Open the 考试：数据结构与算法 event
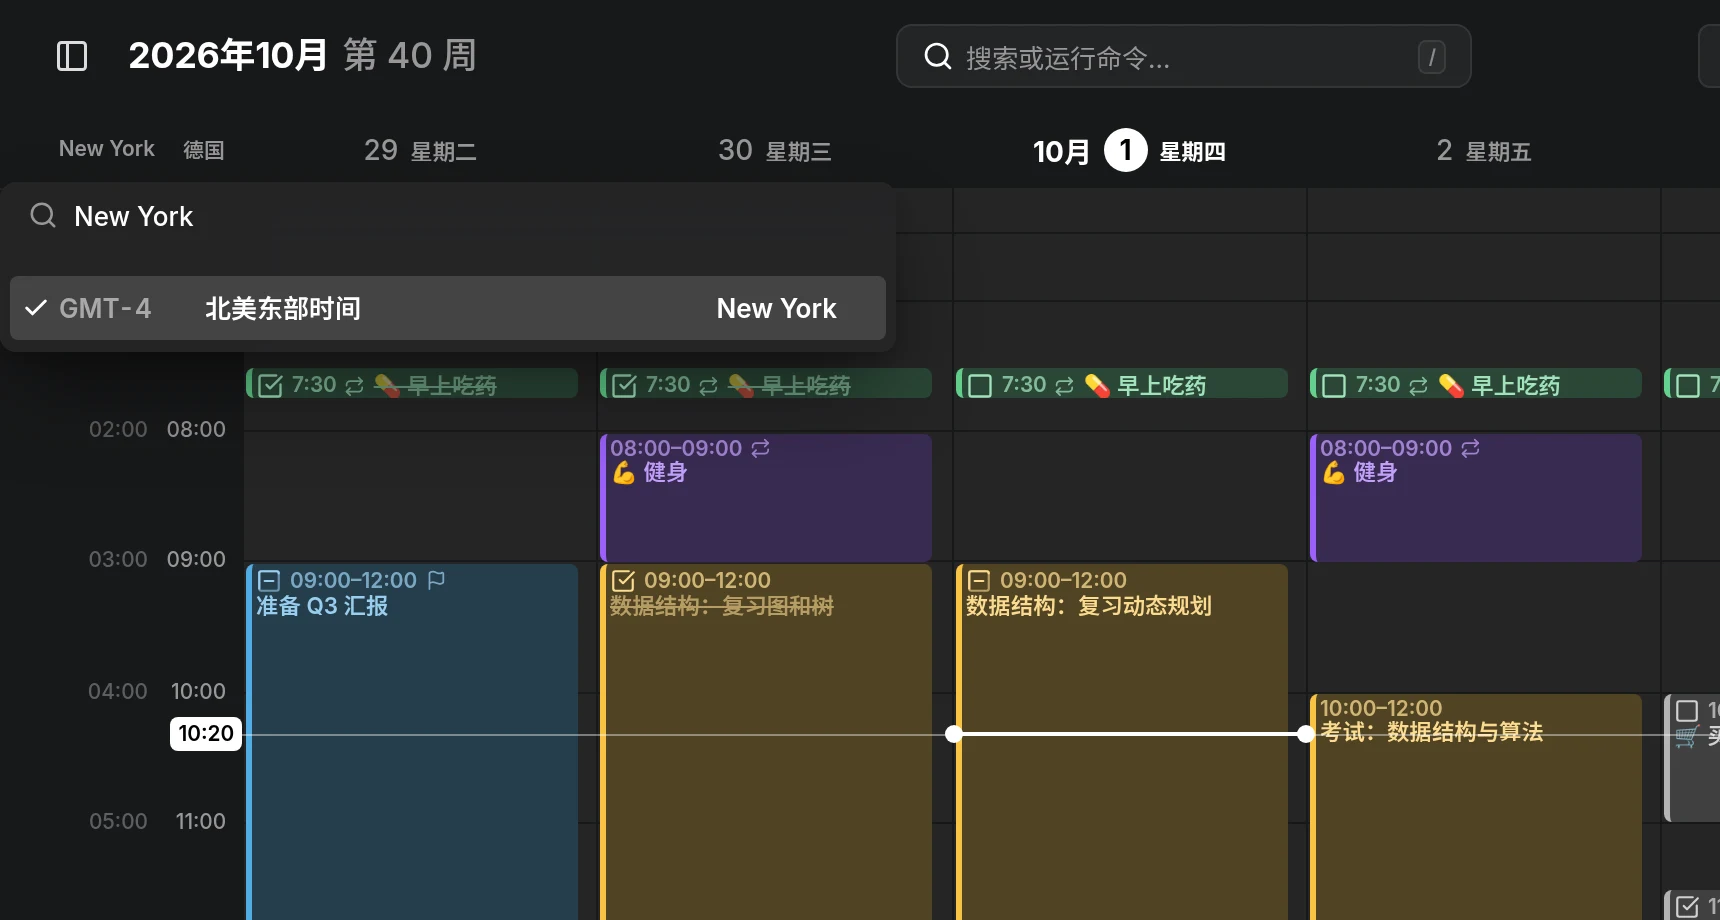Image resolution: width=1720 pixels, height=920 pixels. tap(1476, 806)
